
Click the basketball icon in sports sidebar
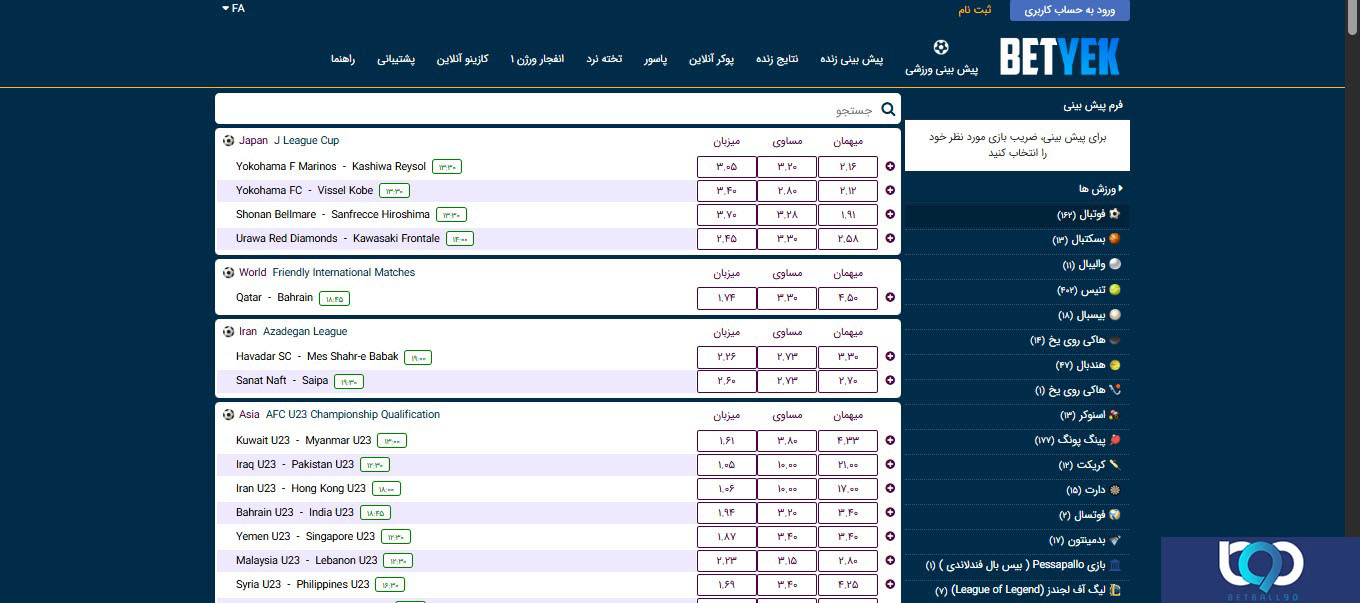point(1114,239)
